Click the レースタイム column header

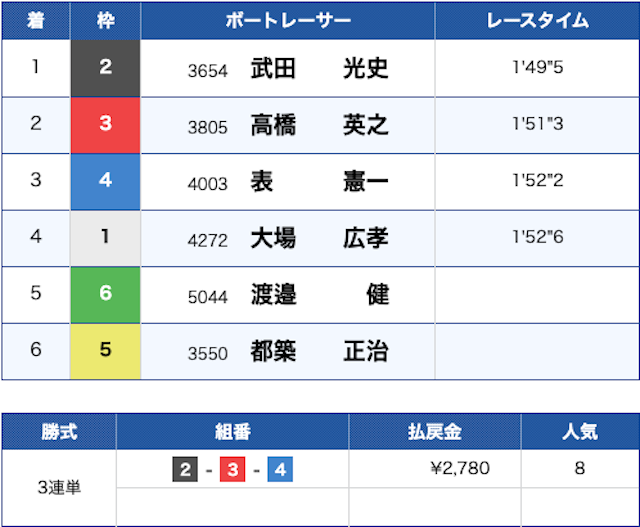pos(537,21)
